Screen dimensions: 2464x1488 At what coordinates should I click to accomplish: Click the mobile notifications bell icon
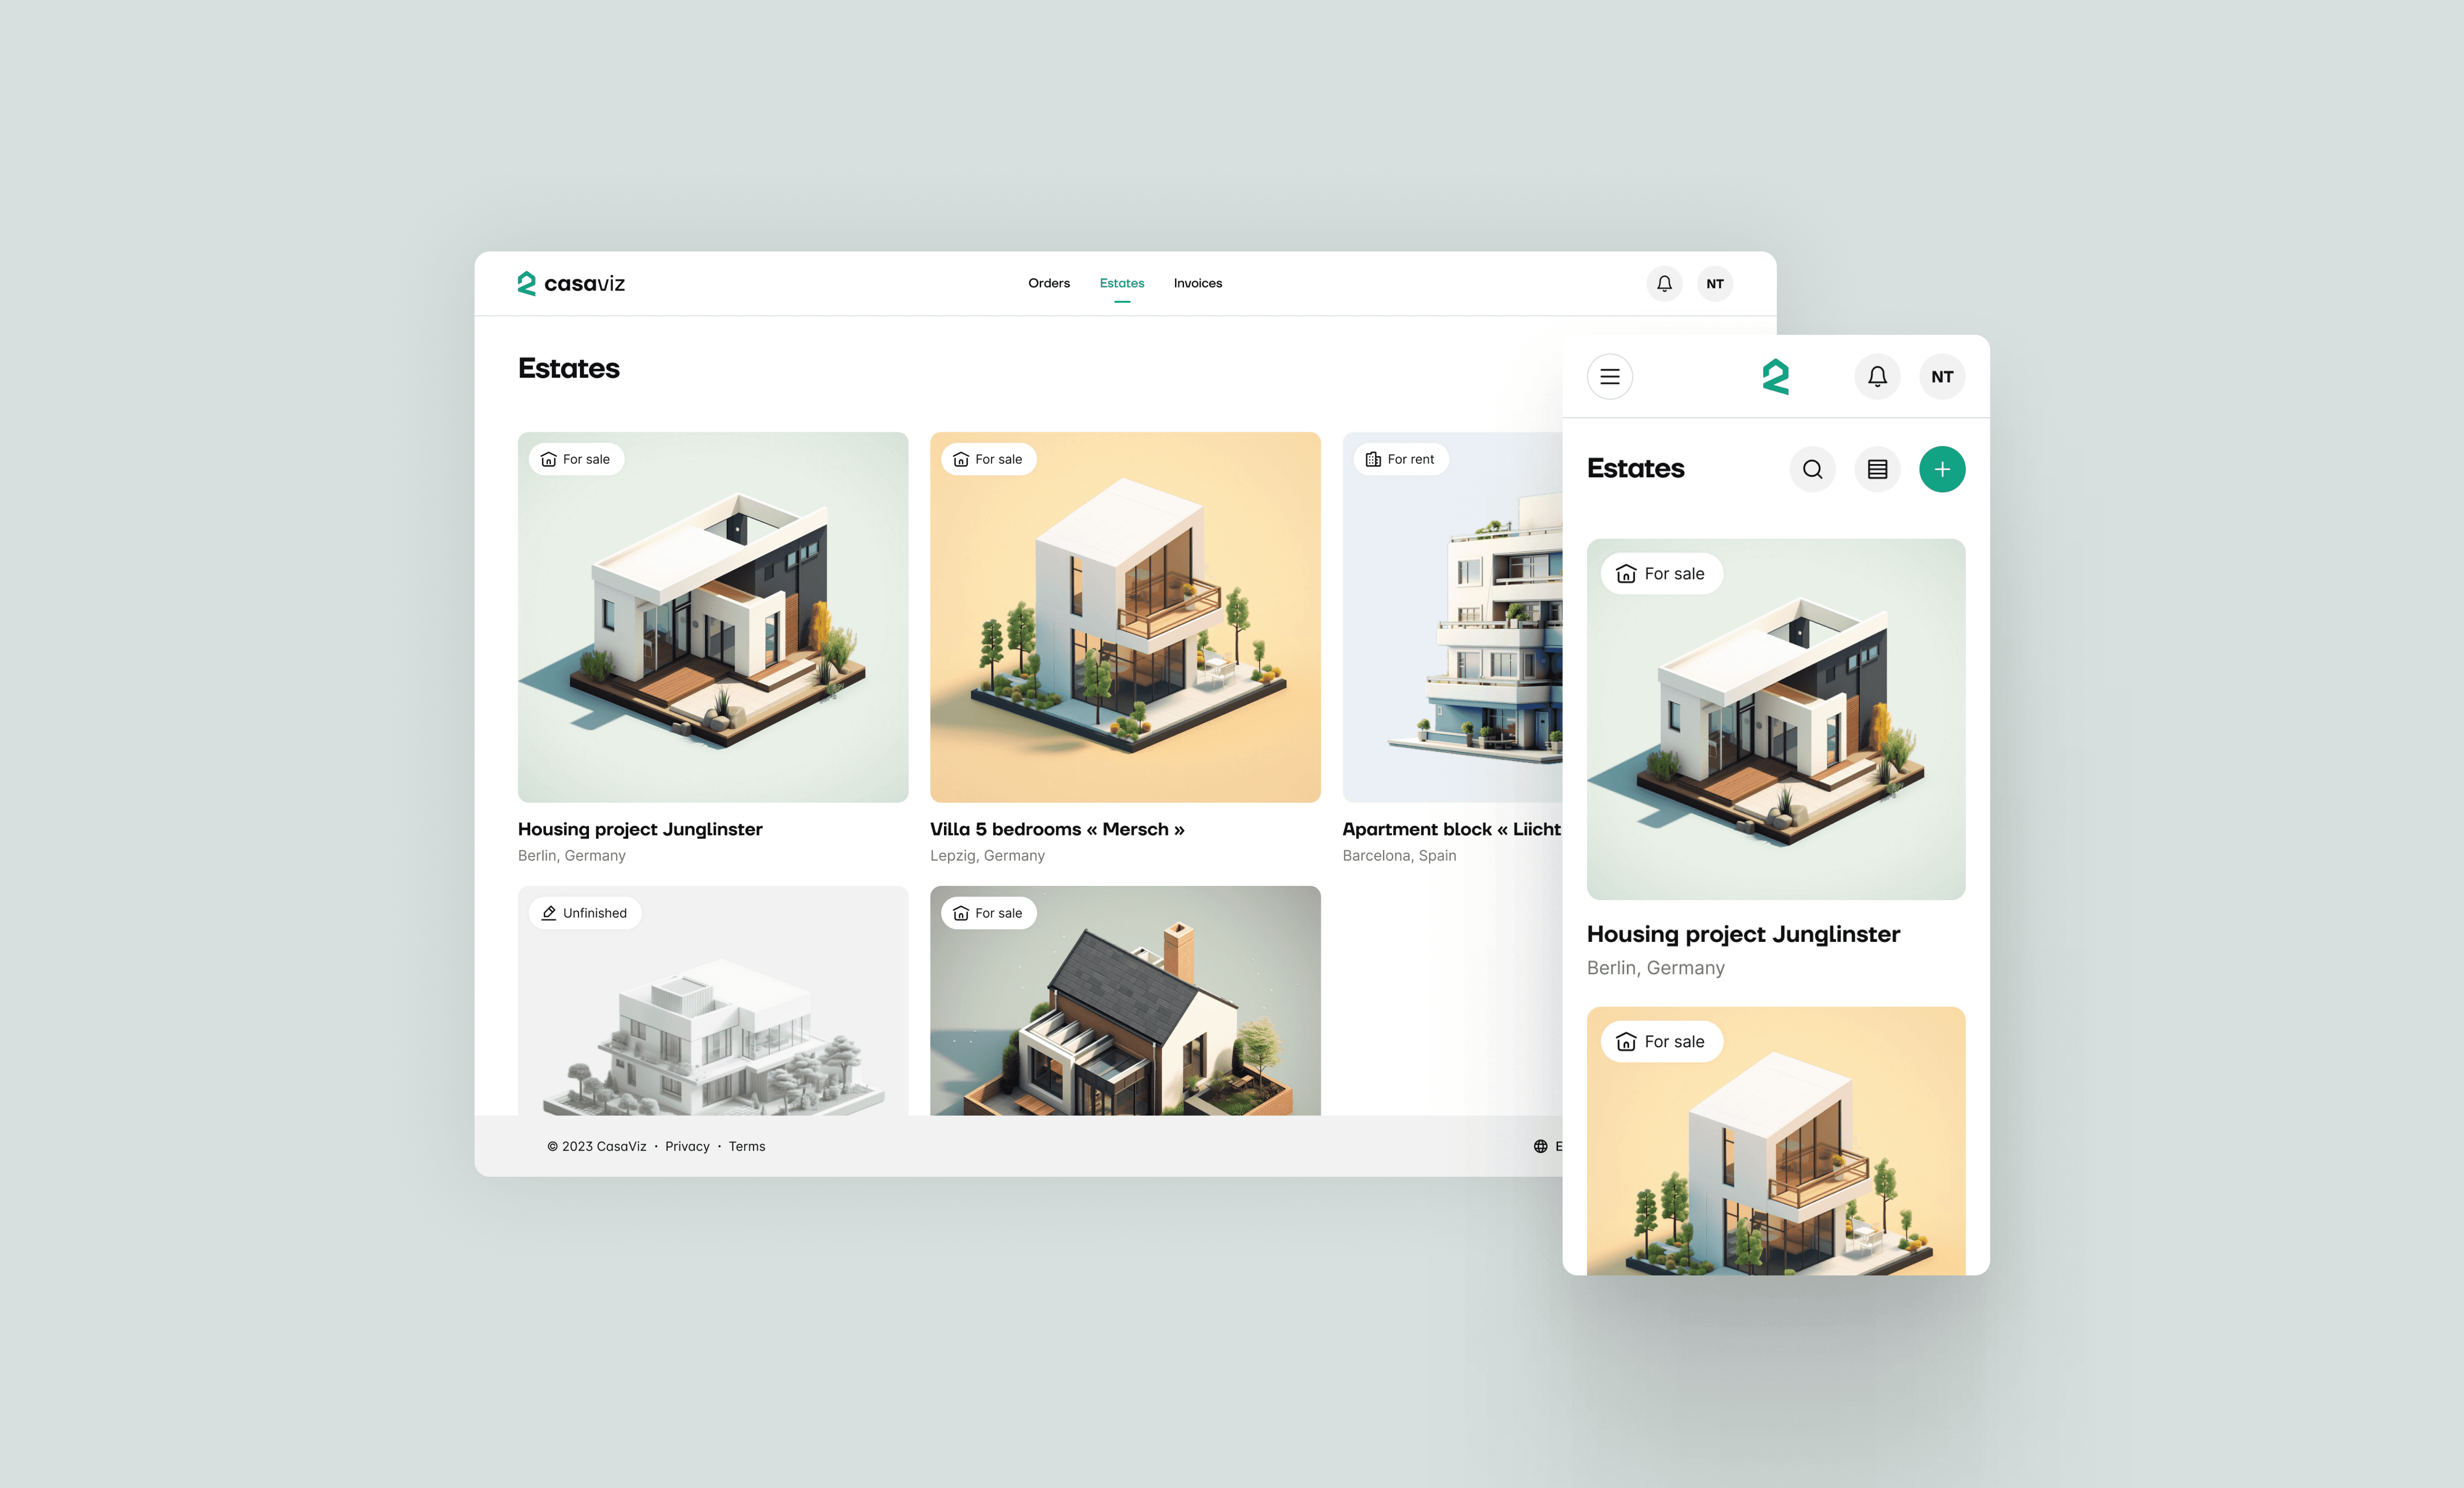[1877, 377]
